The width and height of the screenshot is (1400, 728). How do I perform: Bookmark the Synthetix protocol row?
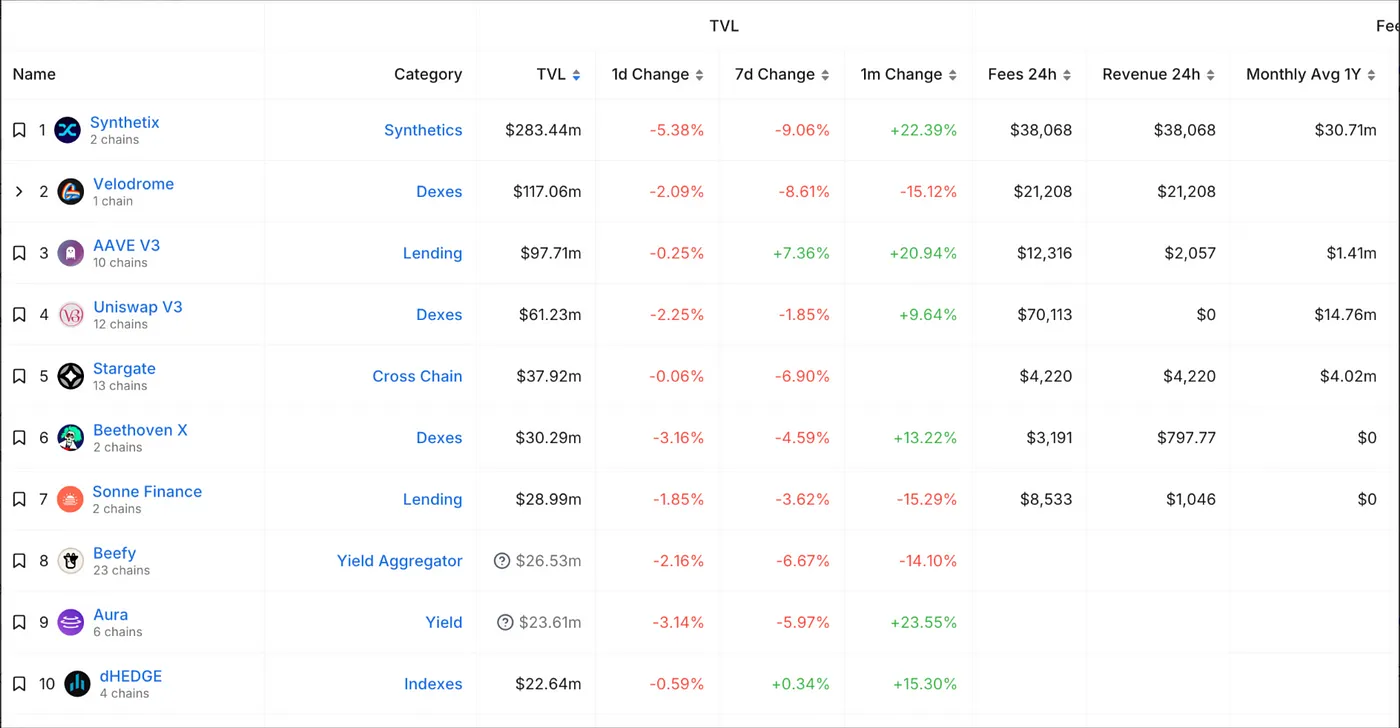coord(19,130)
